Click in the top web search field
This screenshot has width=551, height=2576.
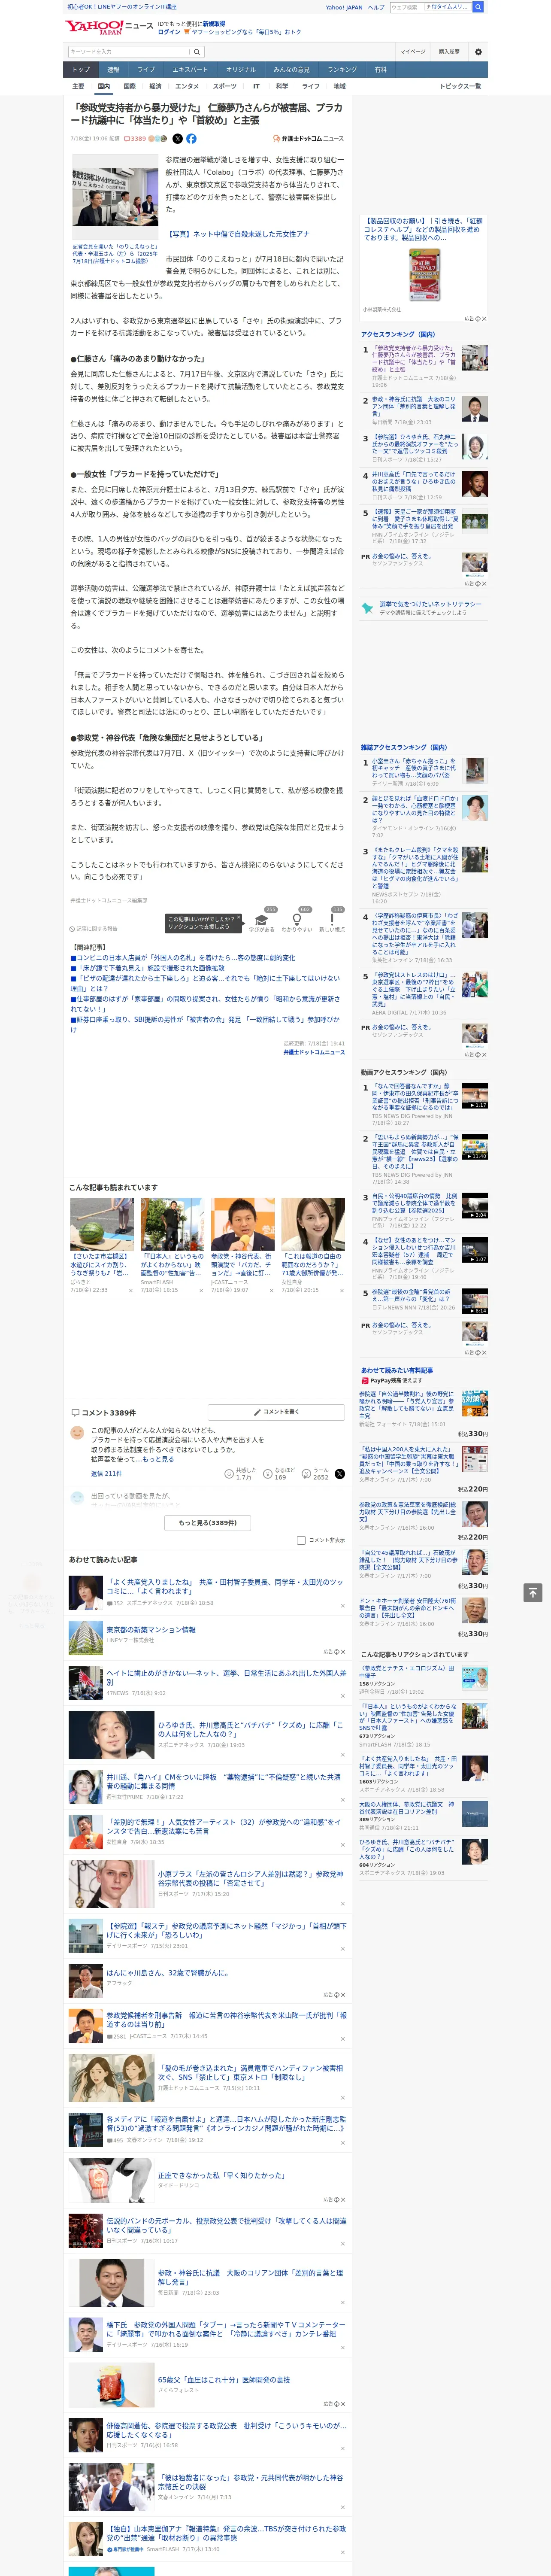[x=406, y=7]
